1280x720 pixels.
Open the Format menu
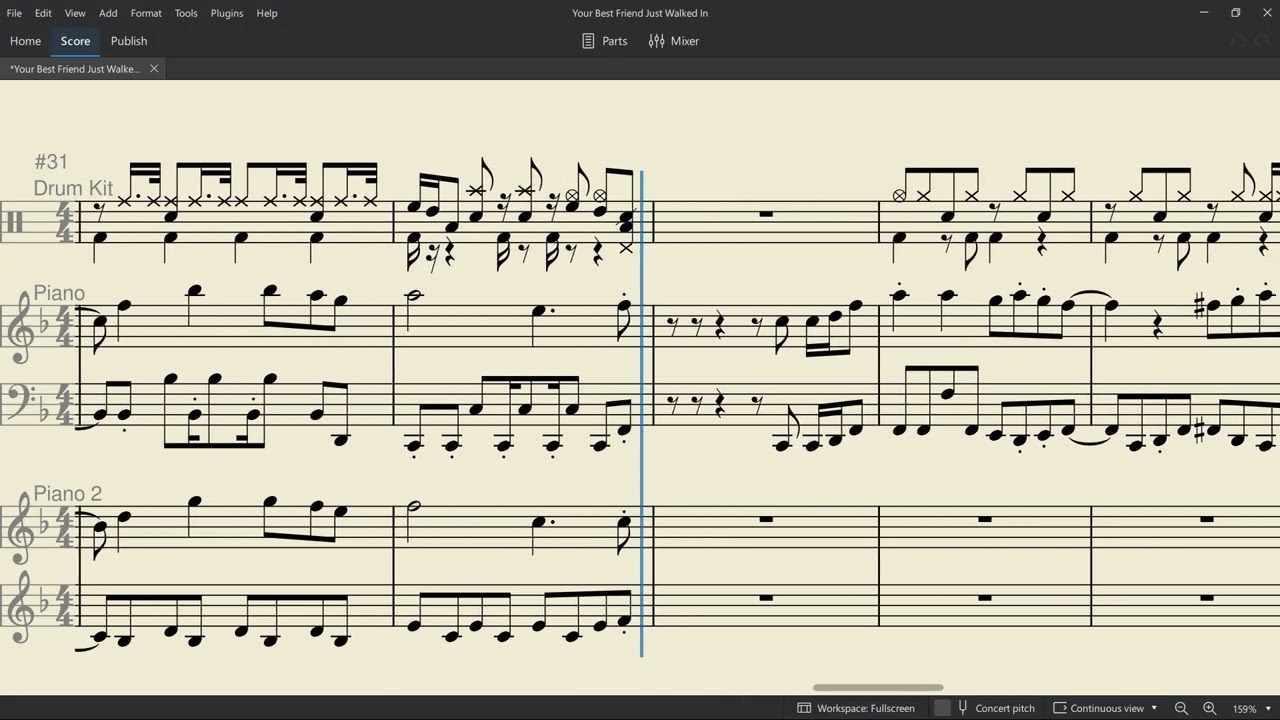click(146, 13)
